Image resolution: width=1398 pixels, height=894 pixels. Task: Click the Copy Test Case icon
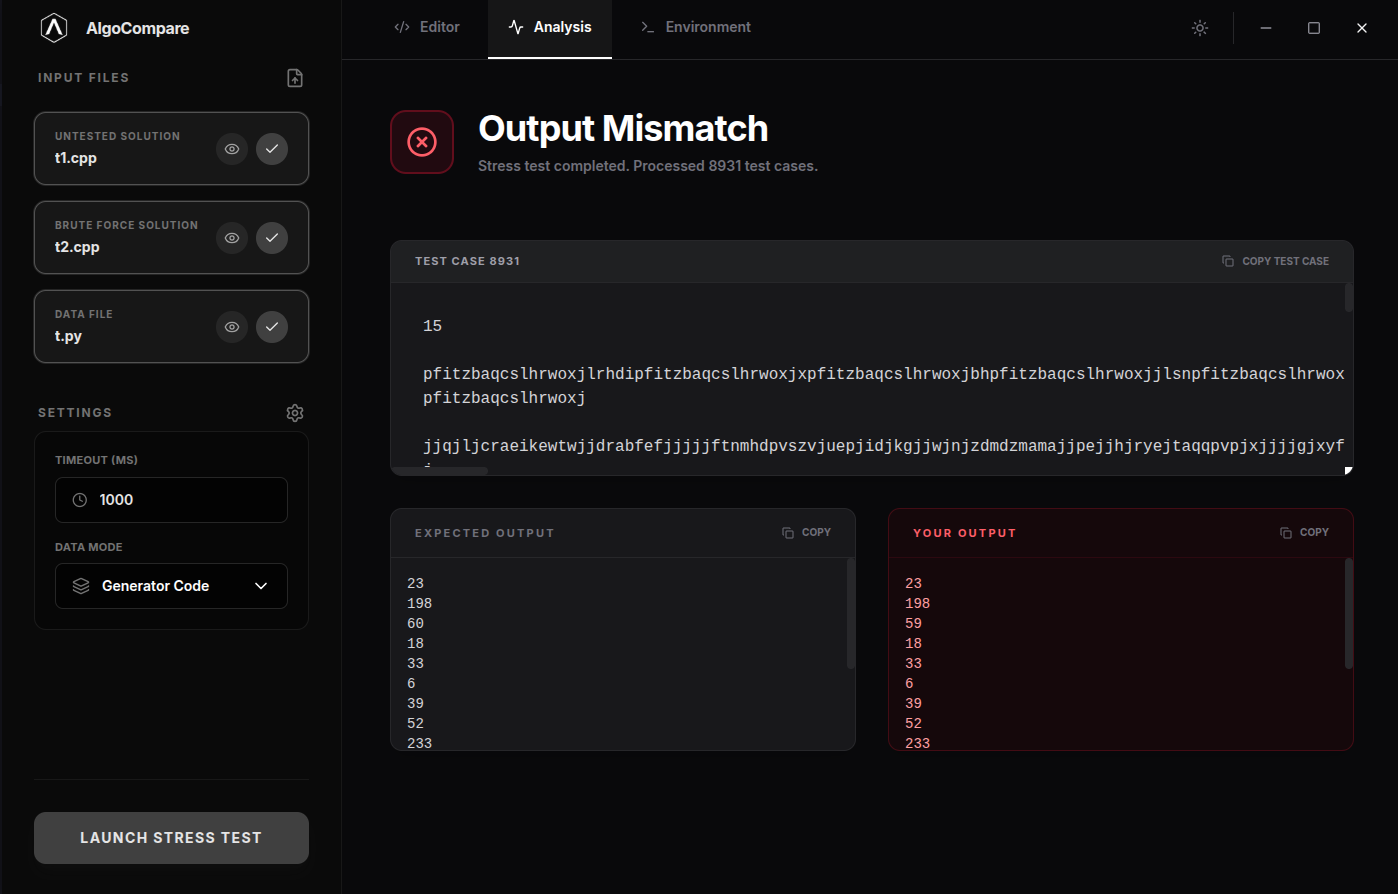(1228, 261)
